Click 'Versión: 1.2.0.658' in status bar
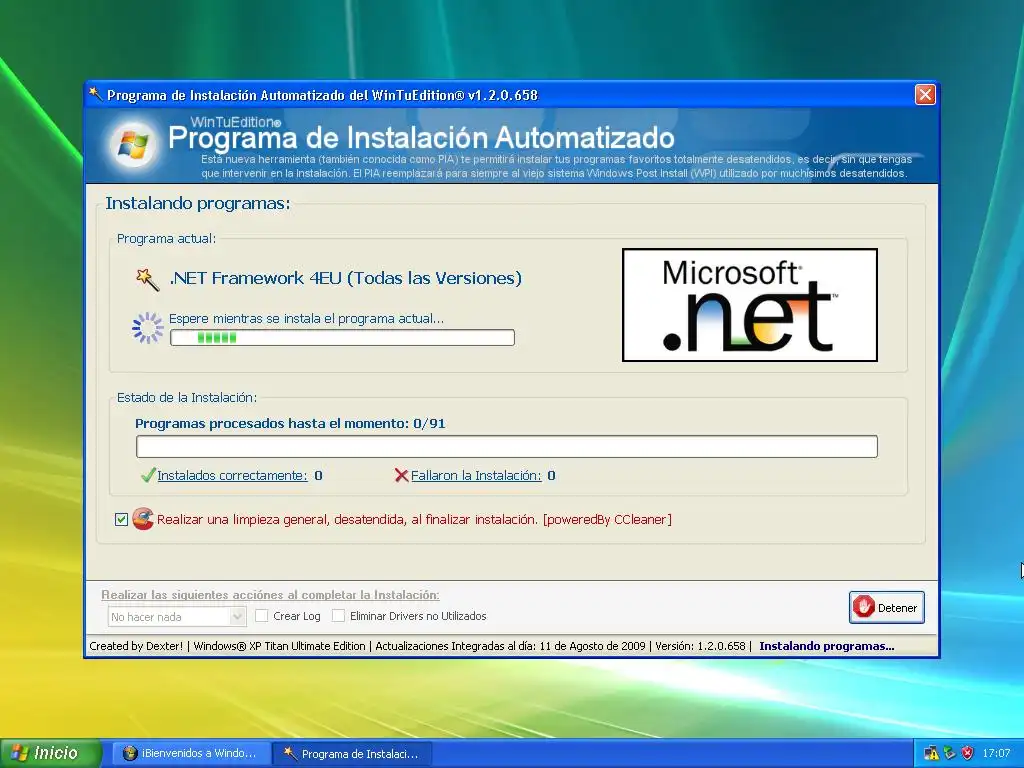Image resolution: width=1024 pixels, height=768 pixels. point(700,646)
